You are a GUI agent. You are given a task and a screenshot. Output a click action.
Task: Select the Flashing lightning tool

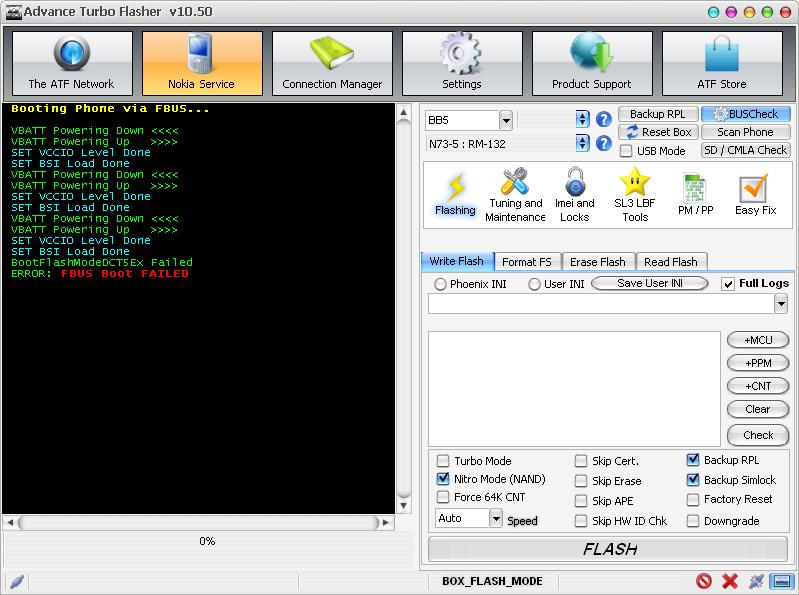(x=455, y=195)
